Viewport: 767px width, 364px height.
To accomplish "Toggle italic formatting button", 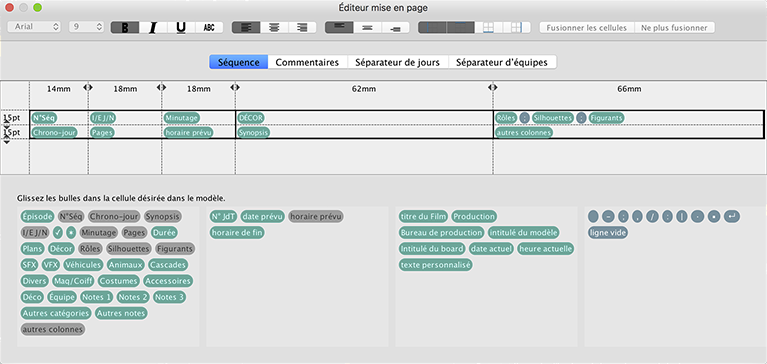I will point(153,27).
